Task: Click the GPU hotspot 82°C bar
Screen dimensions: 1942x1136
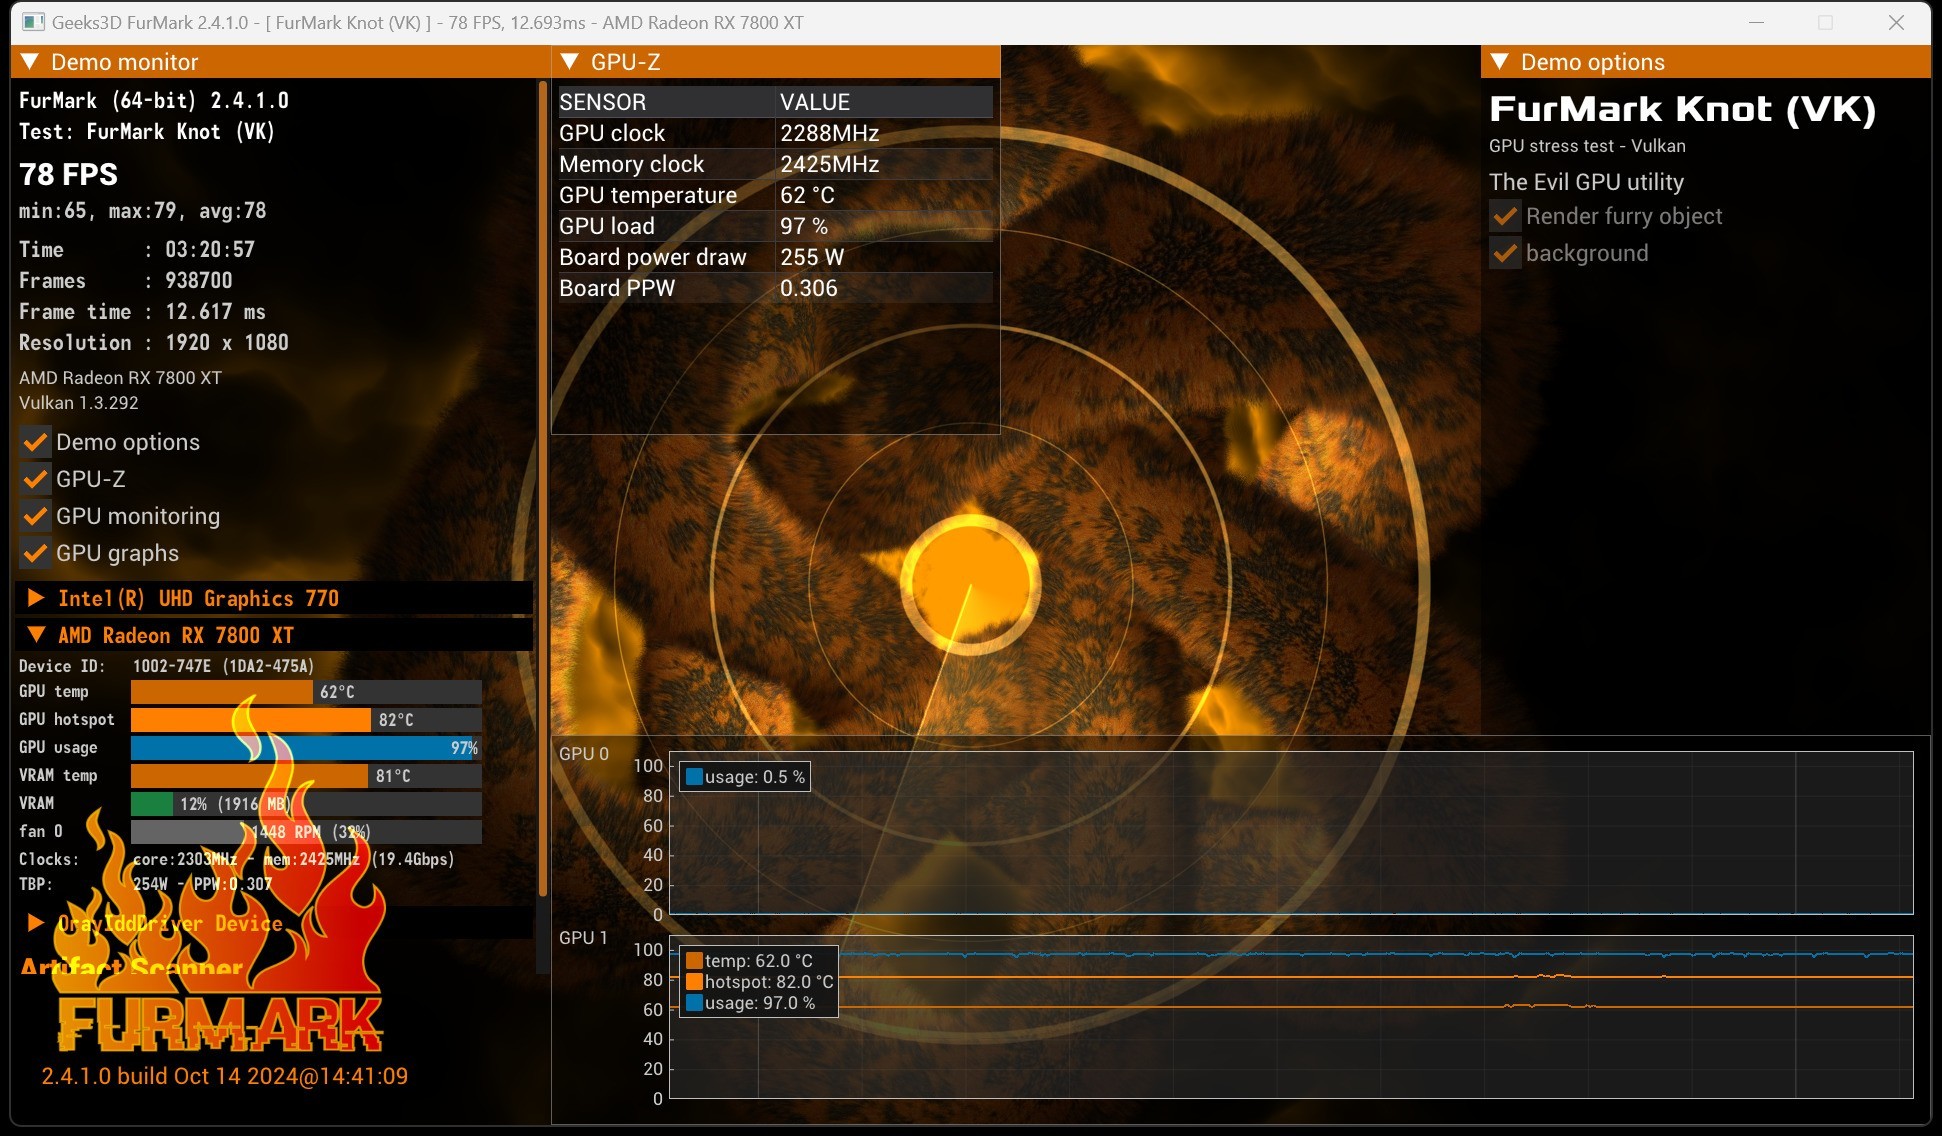Action: click(306, 720)
